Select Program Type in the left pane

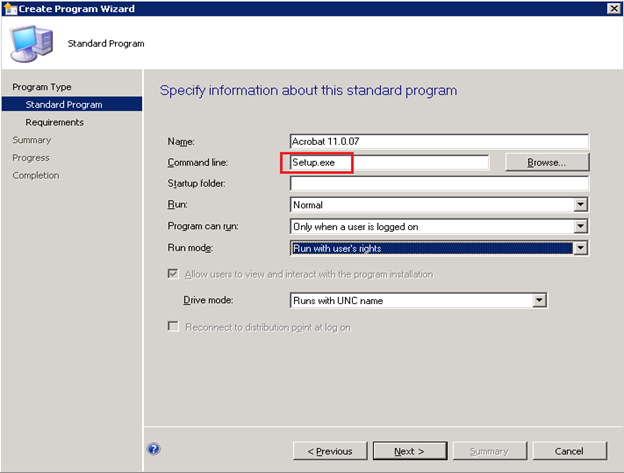(x=42, y=87)
